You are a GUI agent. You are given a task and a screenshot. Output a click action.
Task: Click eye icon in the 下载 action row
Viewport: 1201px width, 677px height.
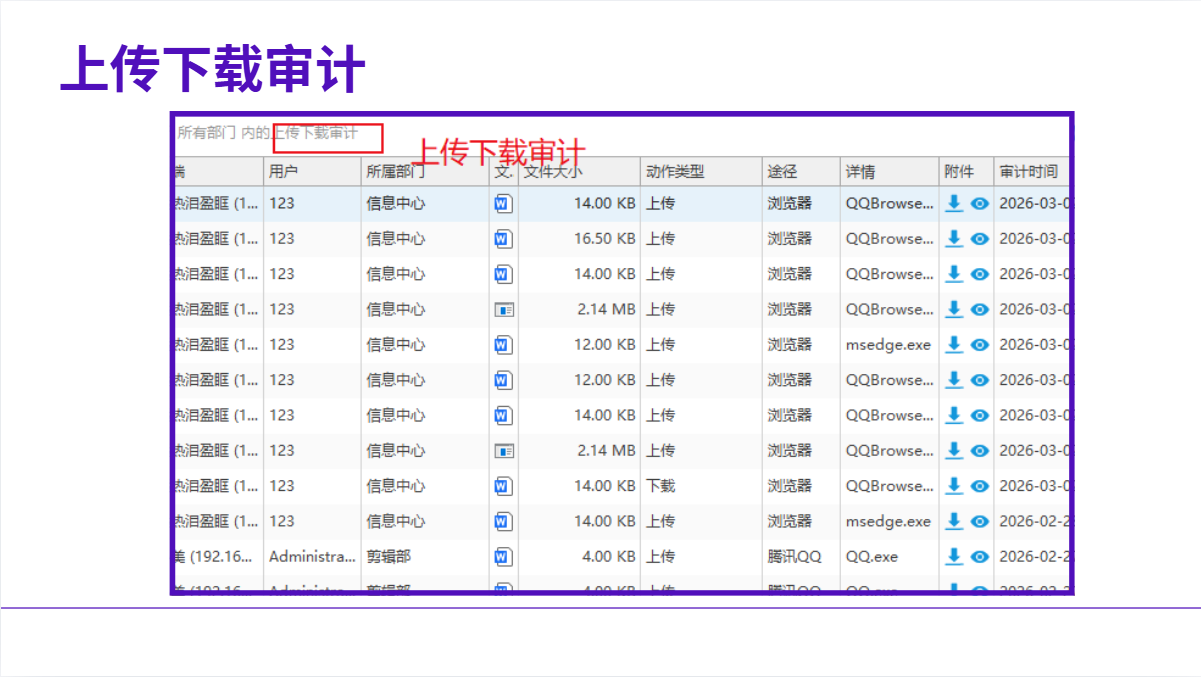coord(980,486)
